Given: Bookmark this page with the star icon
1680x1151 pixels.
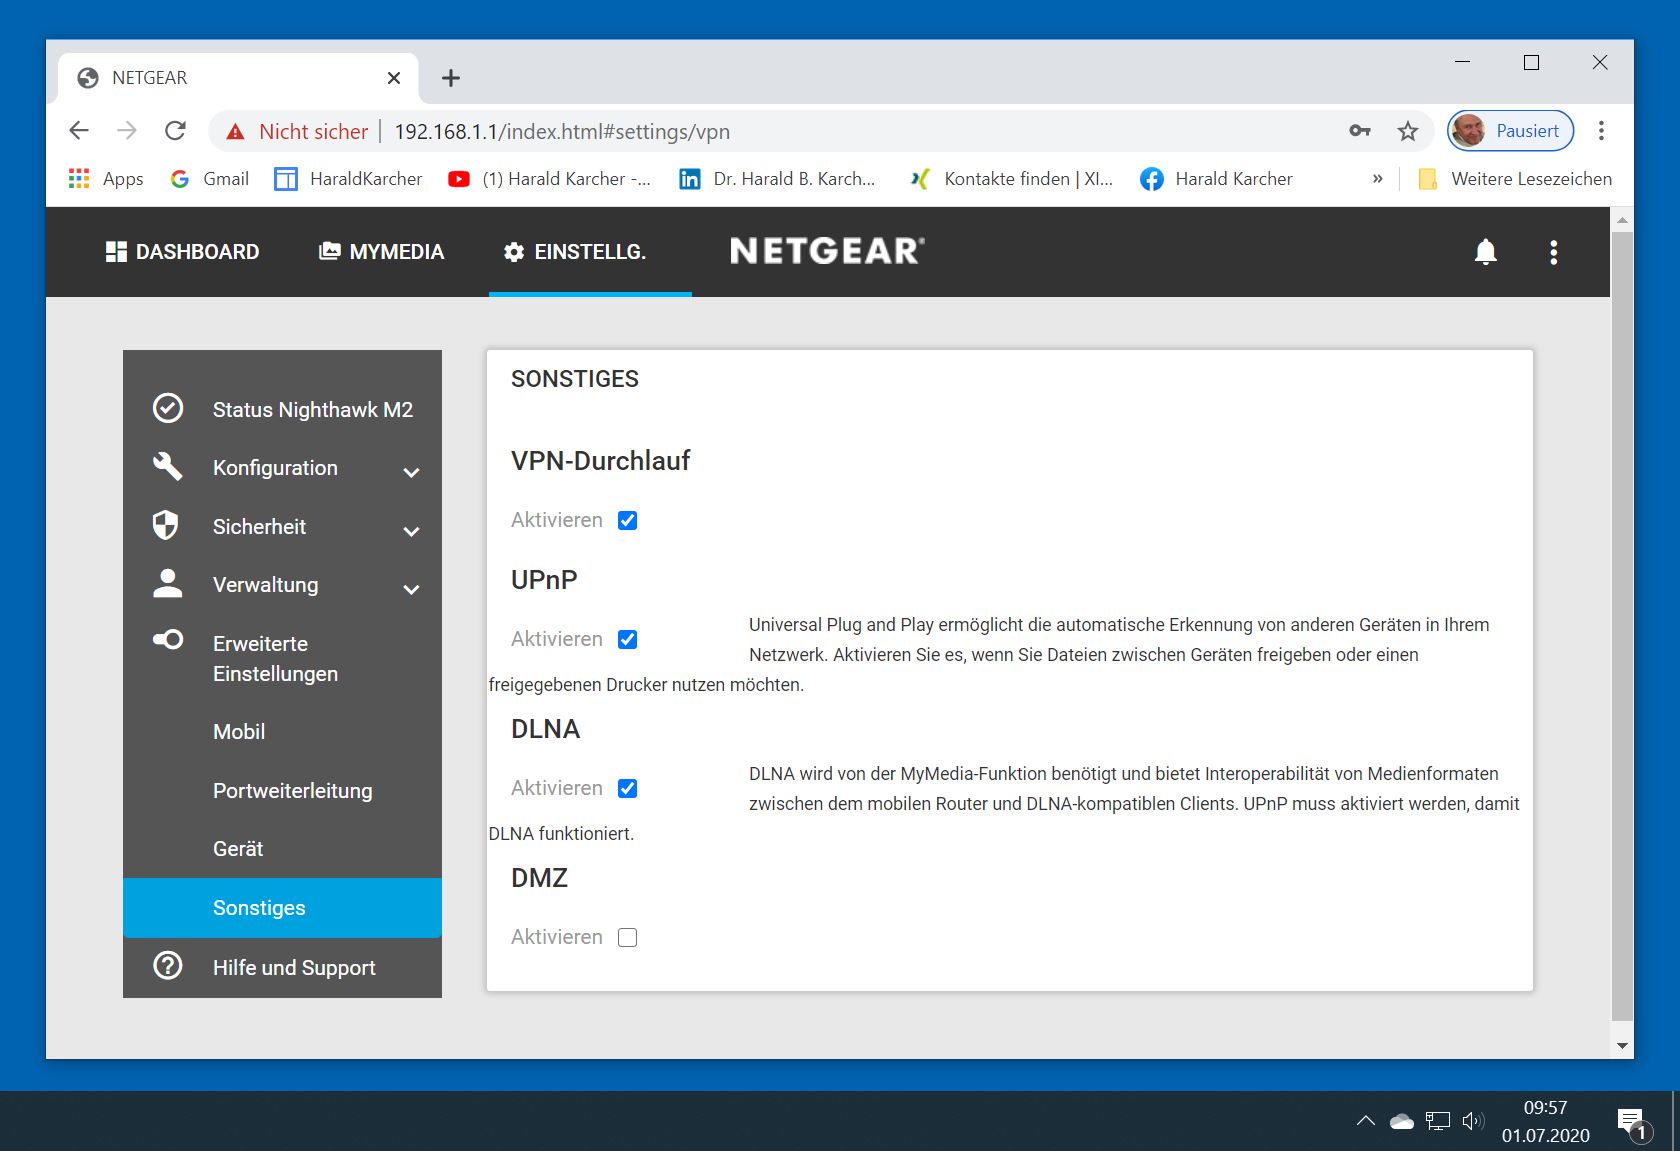Looking at the screenshot, I should [x=1408, y=131].
